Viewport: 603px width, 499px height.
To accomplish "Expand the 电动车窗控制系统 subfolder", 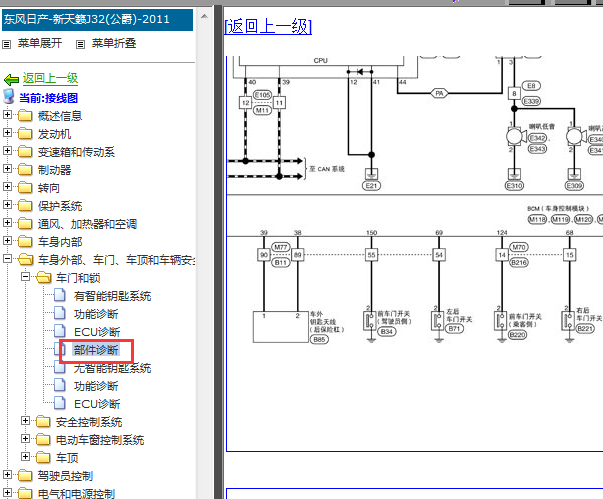I will click(25, 439).
